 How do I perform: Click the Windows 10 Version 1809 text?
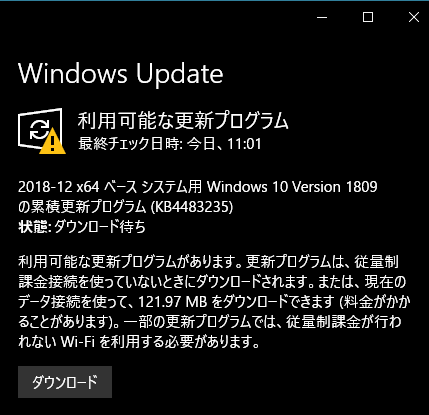tap(292, 187)
